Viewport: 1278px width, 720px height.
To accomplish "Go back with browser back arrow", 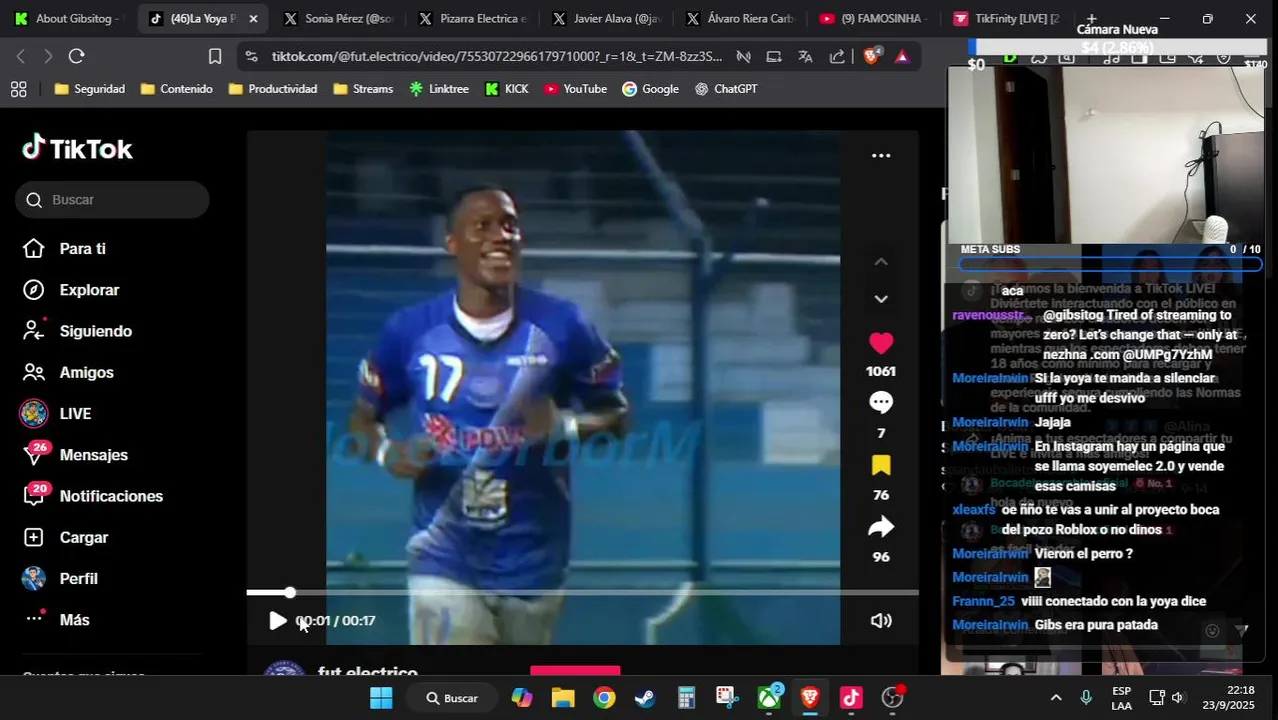I will (x=21, y=56).
